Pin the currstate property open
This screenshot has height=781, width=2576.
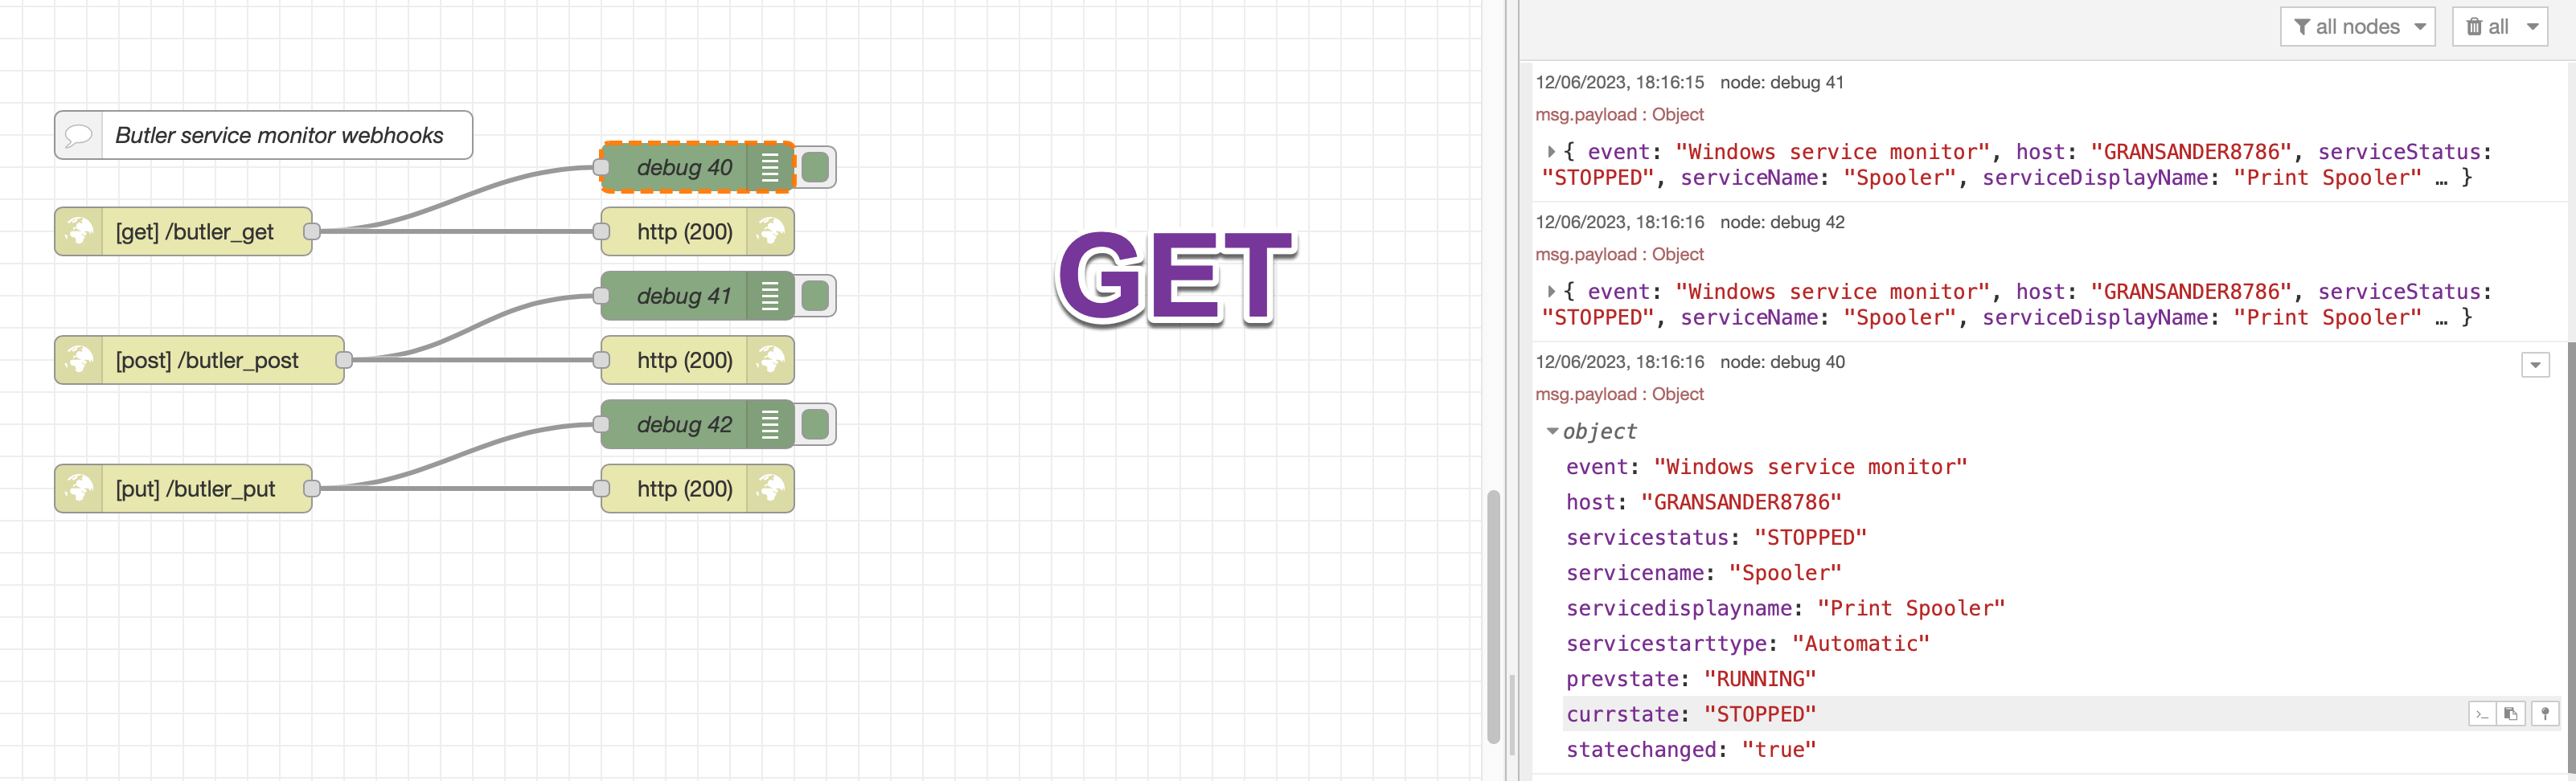click(x=2544, y=714)
